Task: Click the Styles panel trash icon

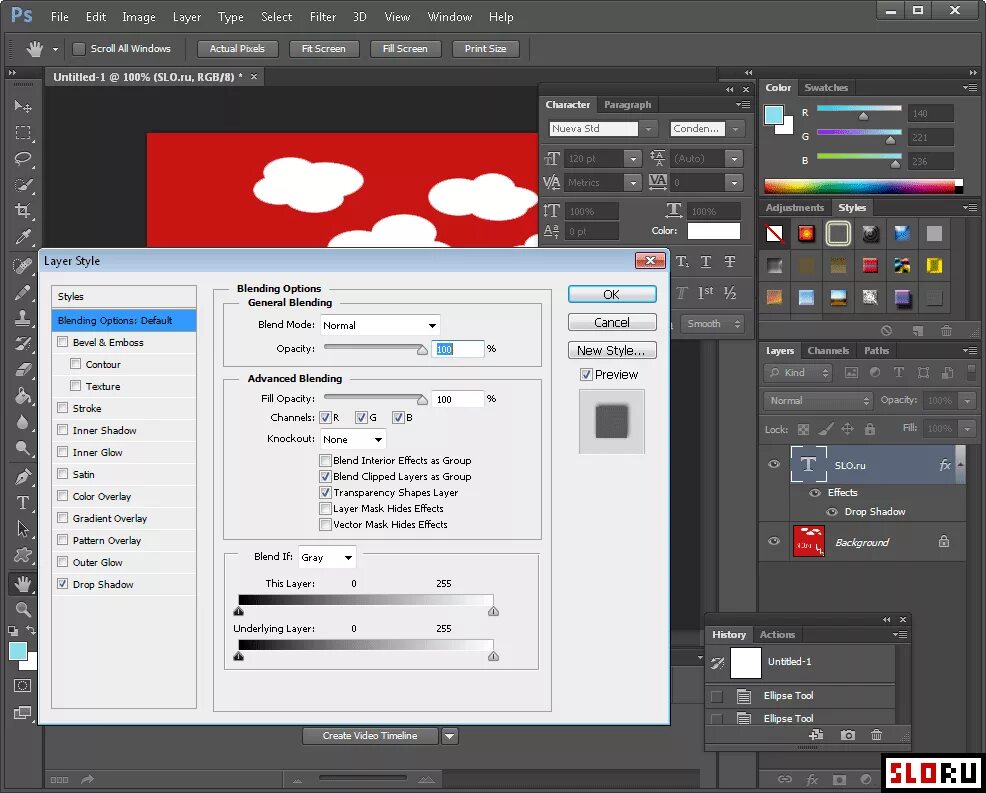Action: [946, 331]
